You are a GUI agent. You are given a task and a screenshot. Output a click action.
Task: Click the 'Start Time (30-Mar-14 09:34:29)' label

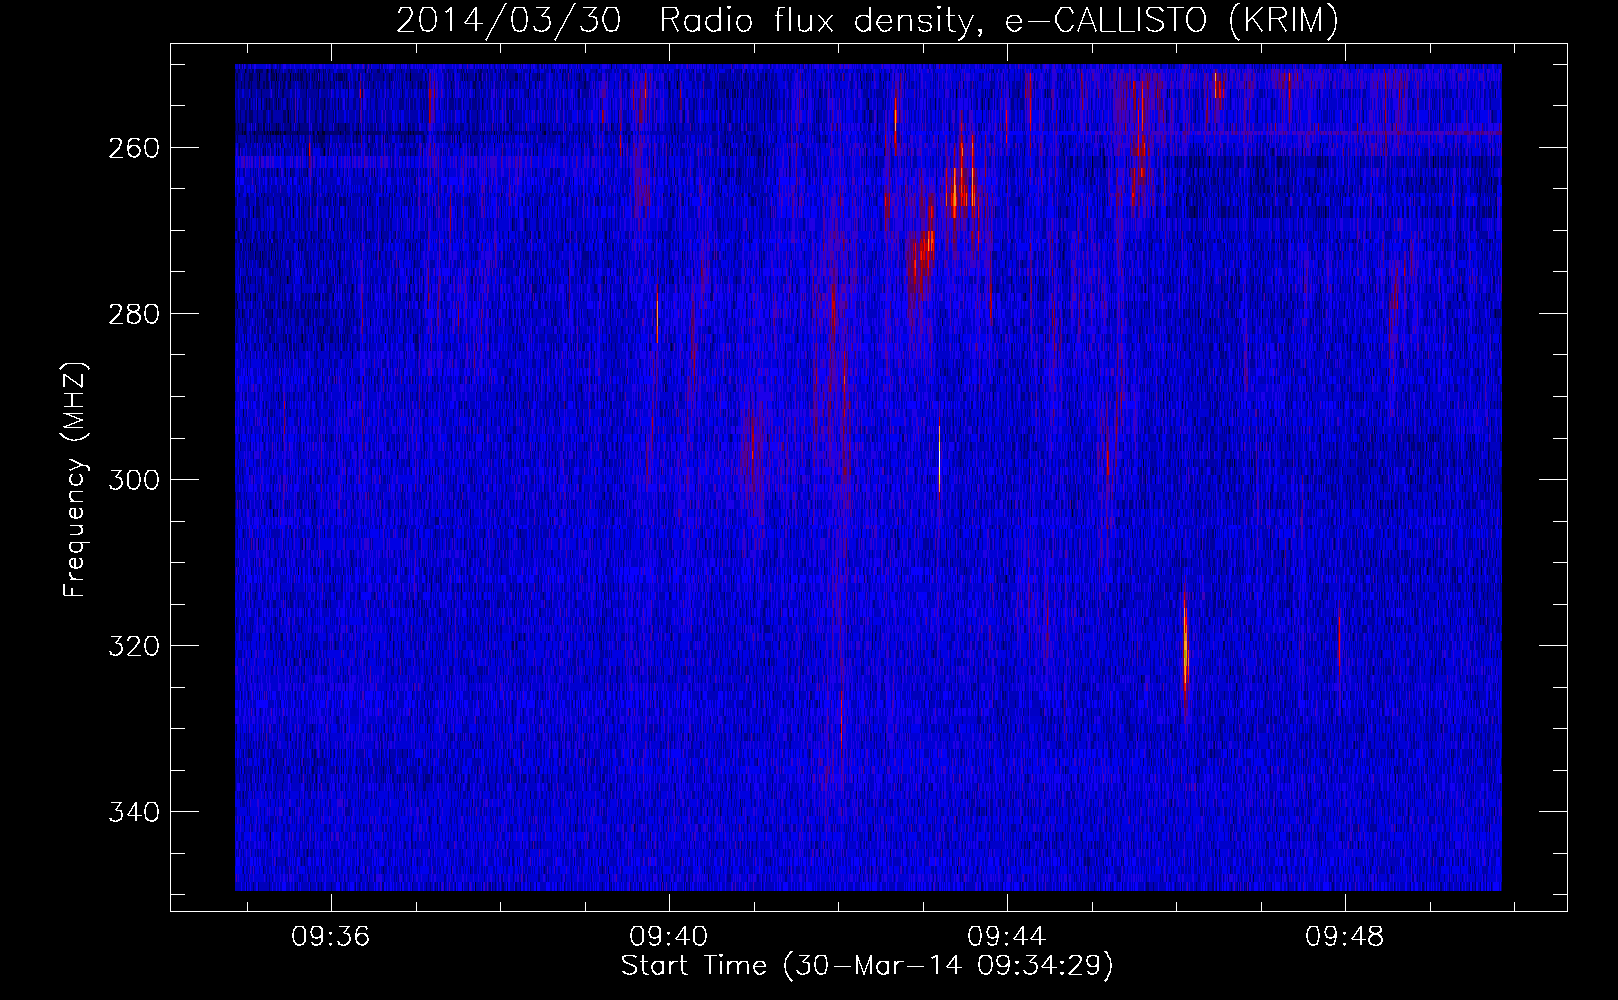point(867,966)
